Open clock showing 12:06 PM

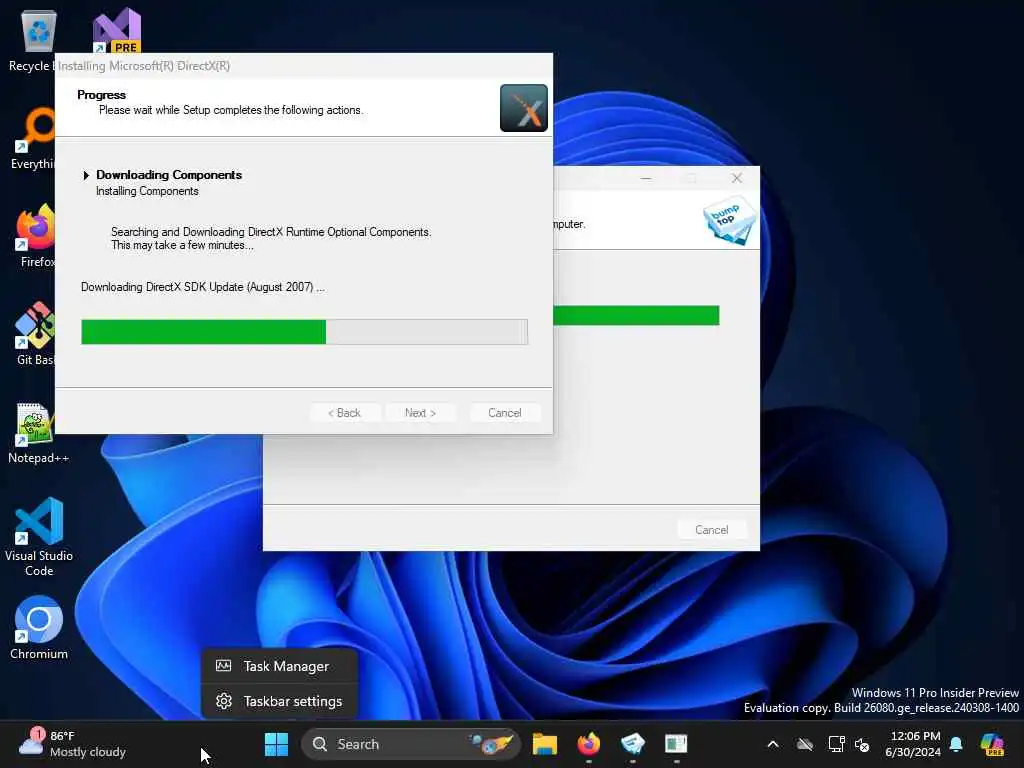[913, 744]
